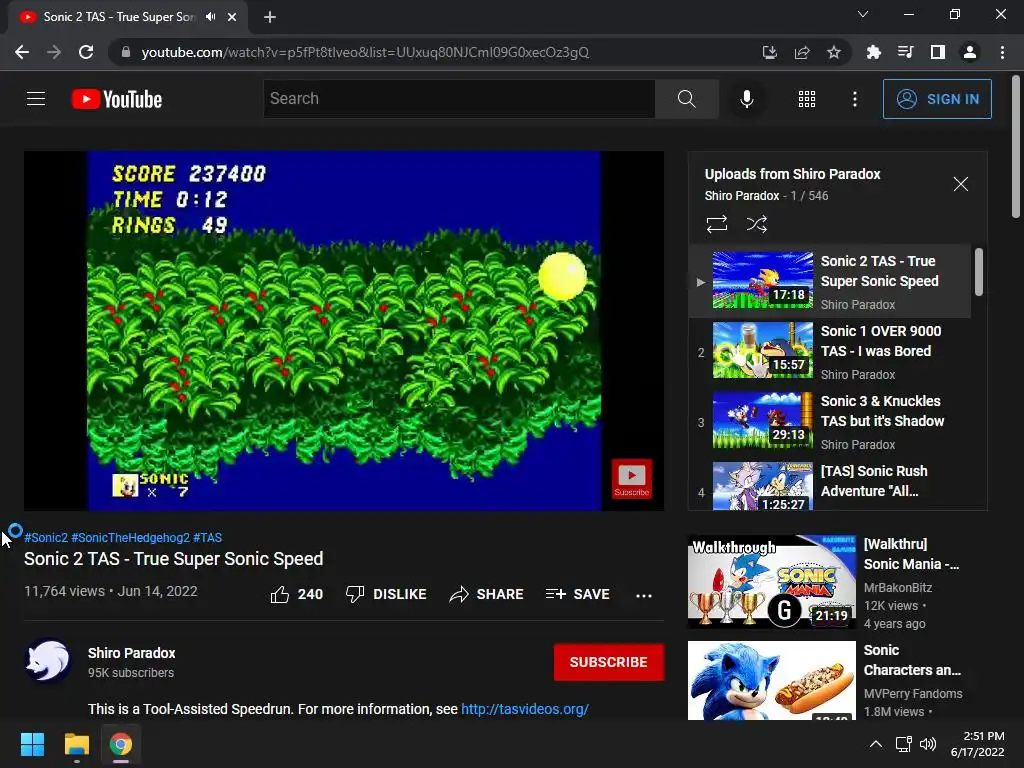Toggle playlist shuffle

[x=756, y=224]
